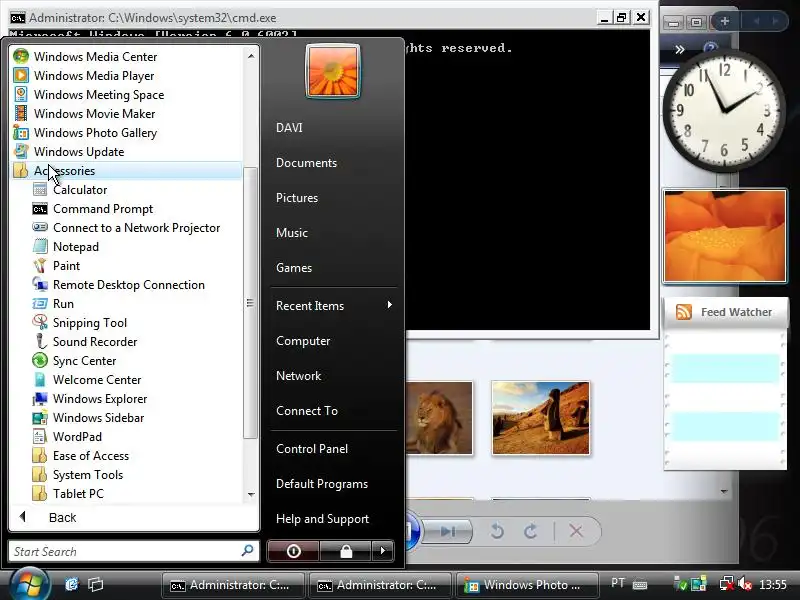
Task: Click Switch between windows icon
Action: point(95,584)
